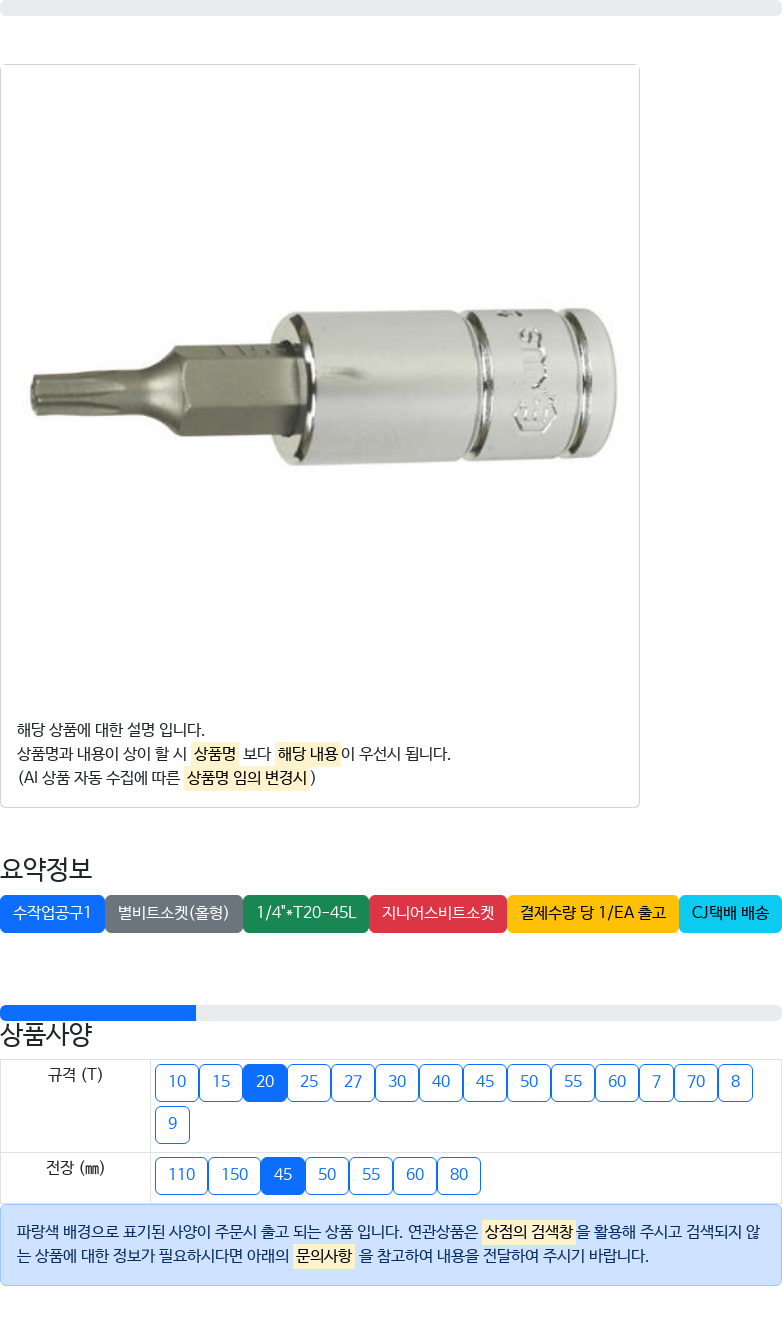The height and width of the screenshot is (1341, 782).
Task: Pick size 9 on second row
Action: [172, 1124]
